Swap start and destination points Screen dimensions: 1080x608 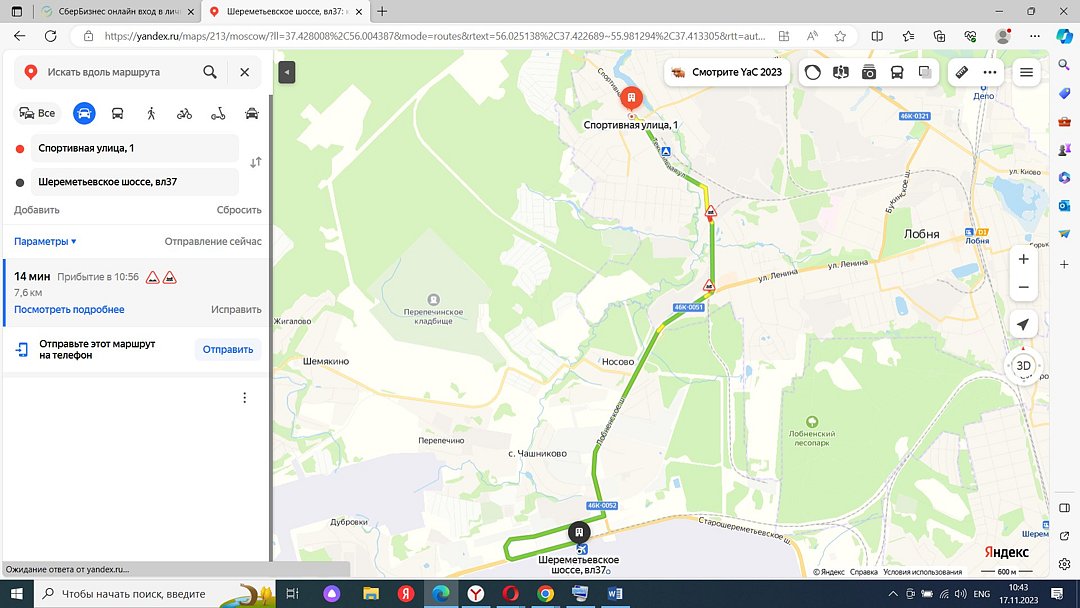point(256,163)
